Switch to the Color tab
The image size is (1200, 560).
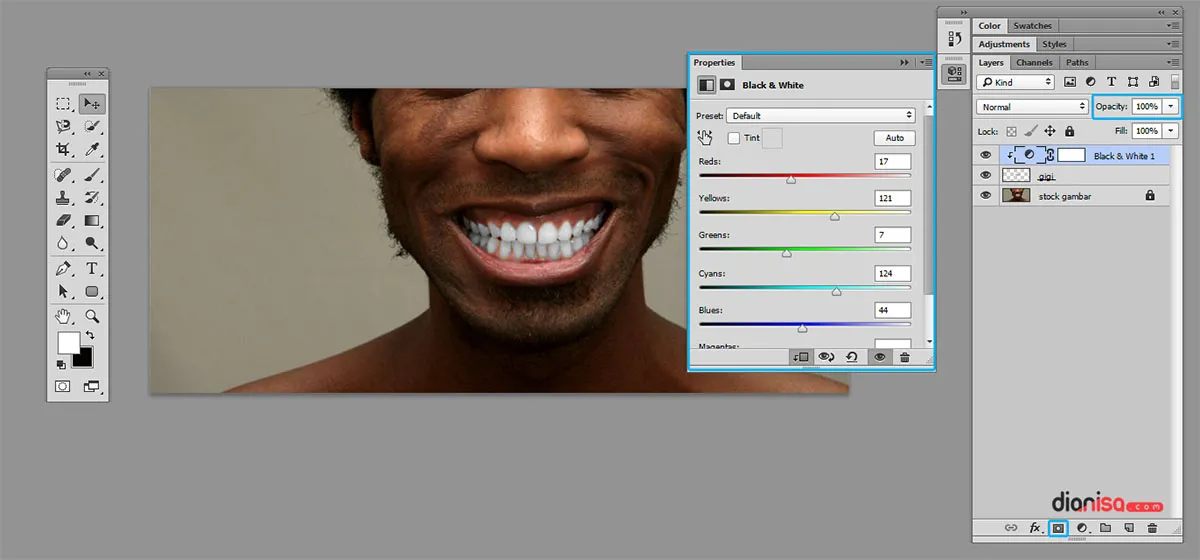point(990,25)
